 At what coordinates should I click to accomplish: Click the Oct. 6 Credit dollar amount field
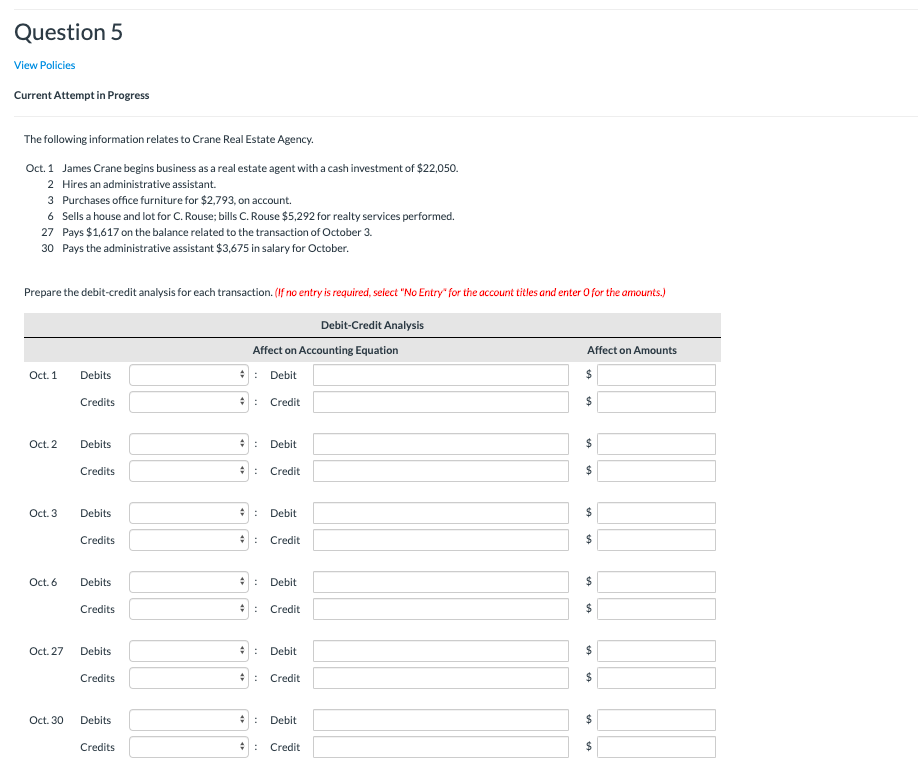[x=656, y=609]
